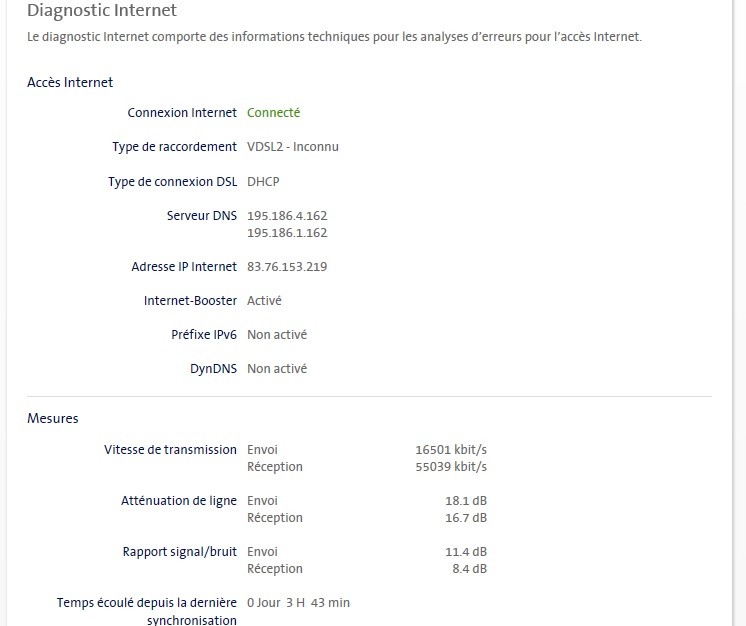Viewport: 746px width, 626px height.
Task: Click the green Connecté status text
Action: (273, 113)
